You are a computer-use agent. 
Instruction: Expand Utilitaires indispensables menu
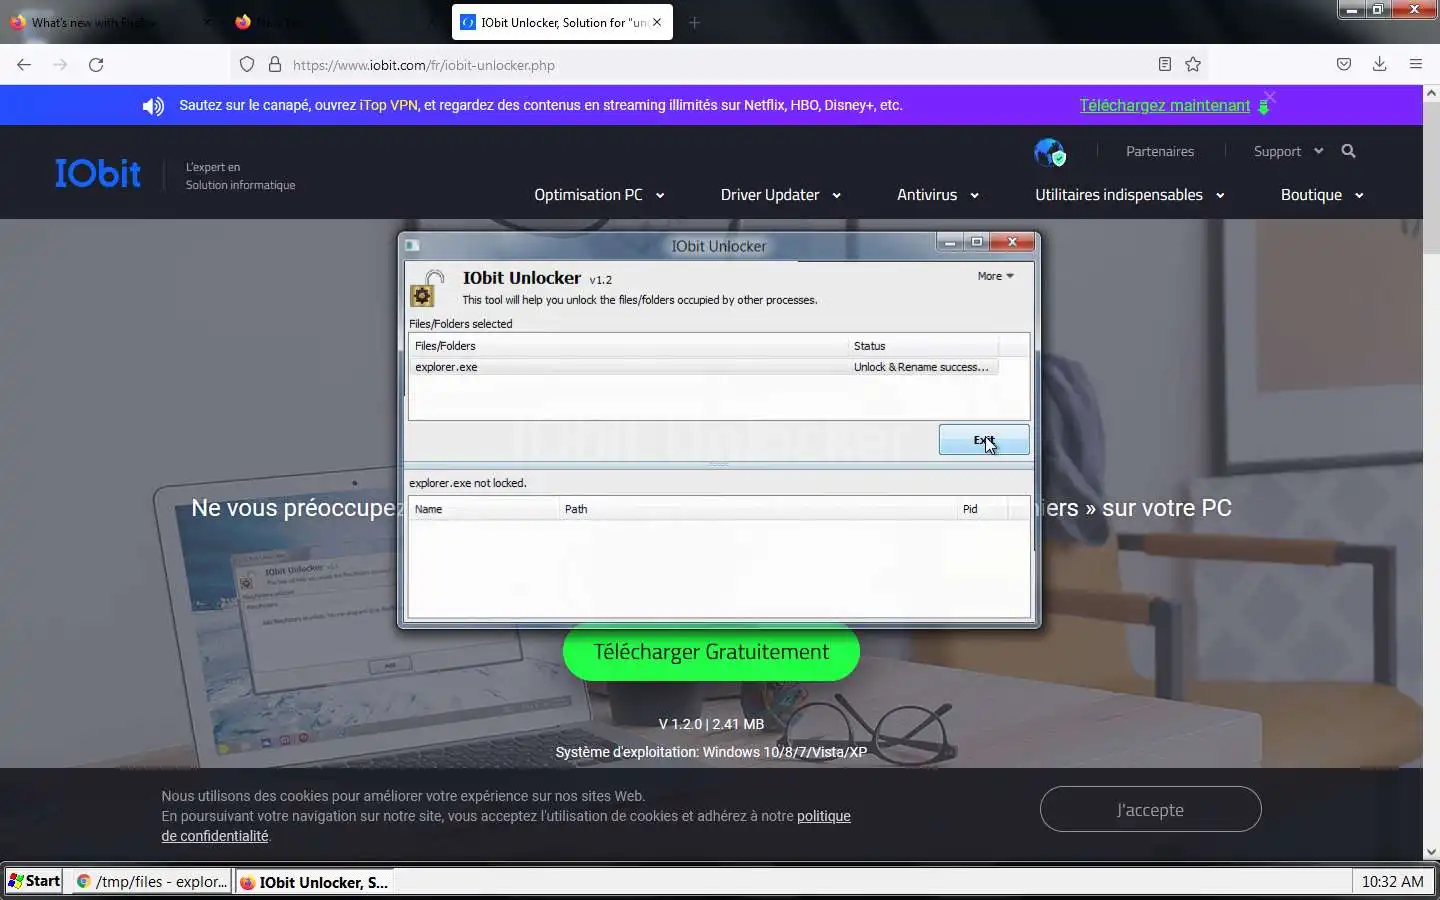pyautogui.click(x=1129, y=195)
